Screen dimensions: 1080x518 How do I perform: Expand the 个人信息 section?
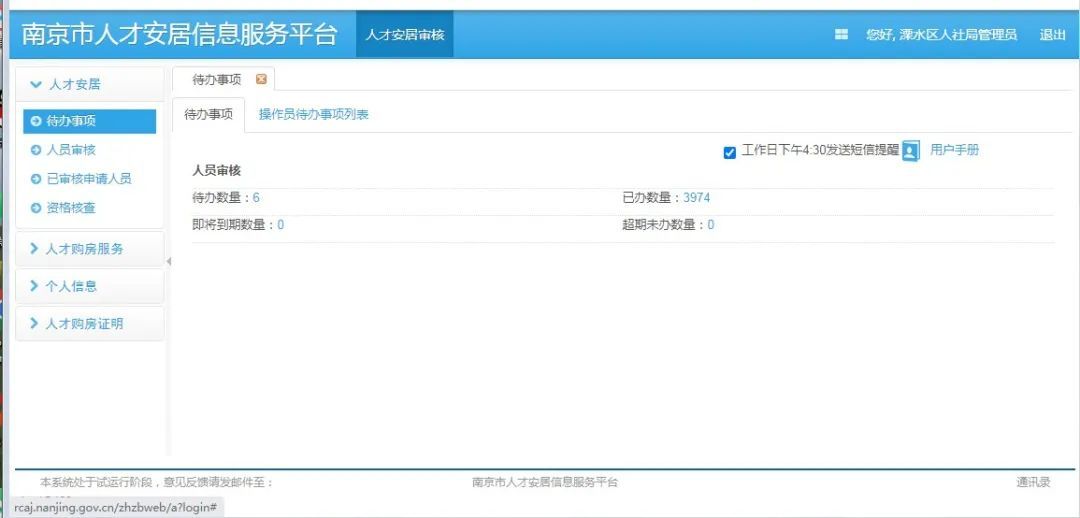pyautogui.click(x=90, y=287)
